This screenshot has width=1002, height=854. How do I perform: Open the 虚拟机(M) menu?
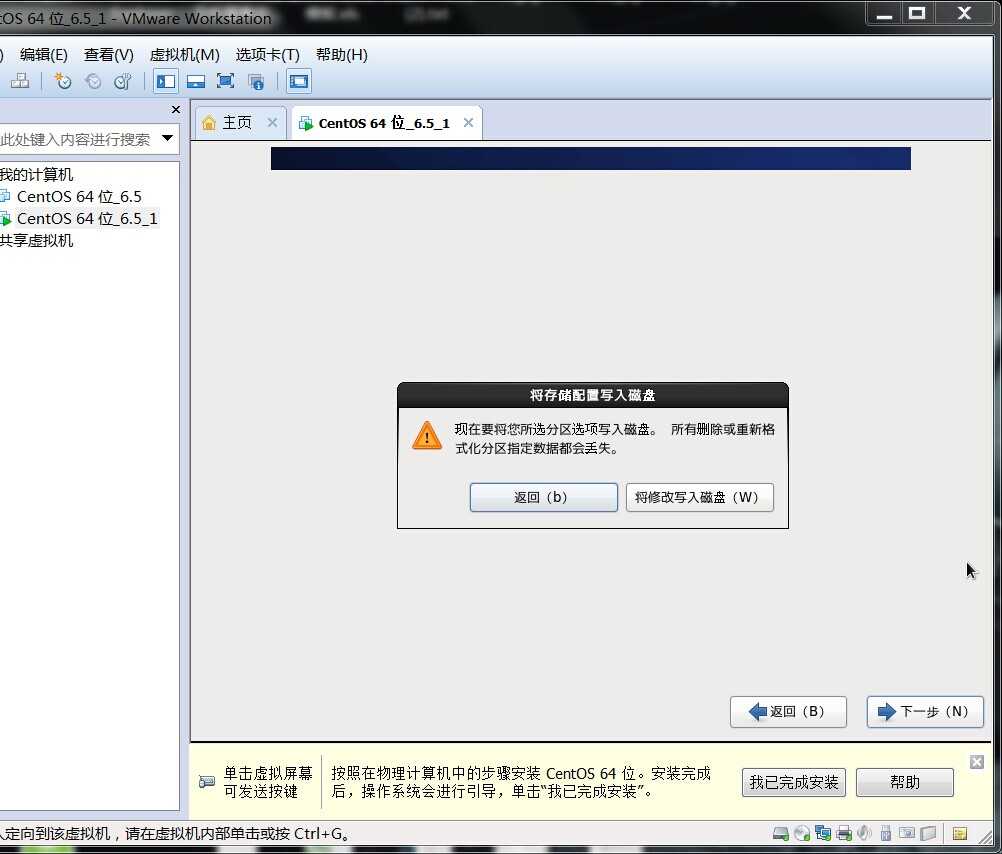(185, 55)
